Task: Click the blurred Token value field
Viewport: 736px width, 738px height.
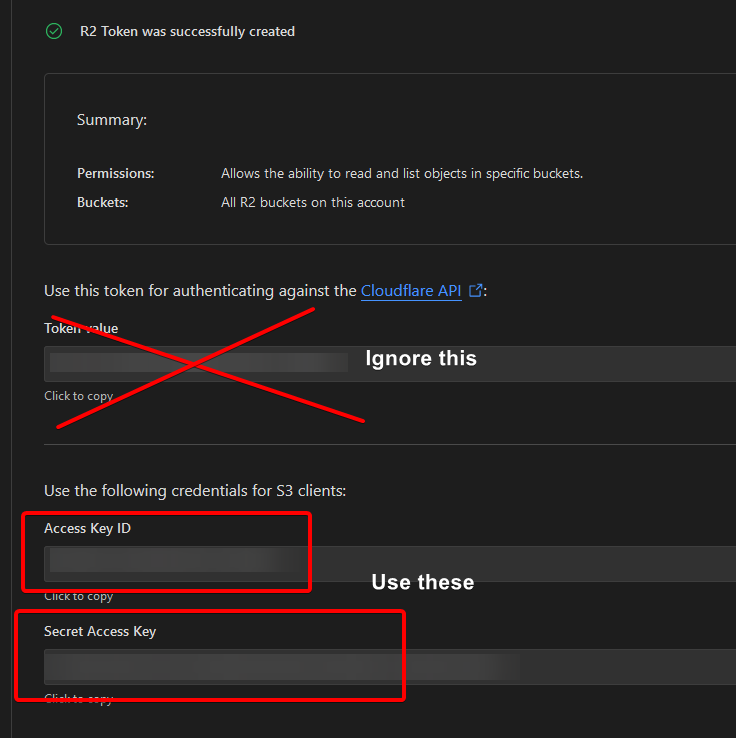Action: click(x=390, y=363)
